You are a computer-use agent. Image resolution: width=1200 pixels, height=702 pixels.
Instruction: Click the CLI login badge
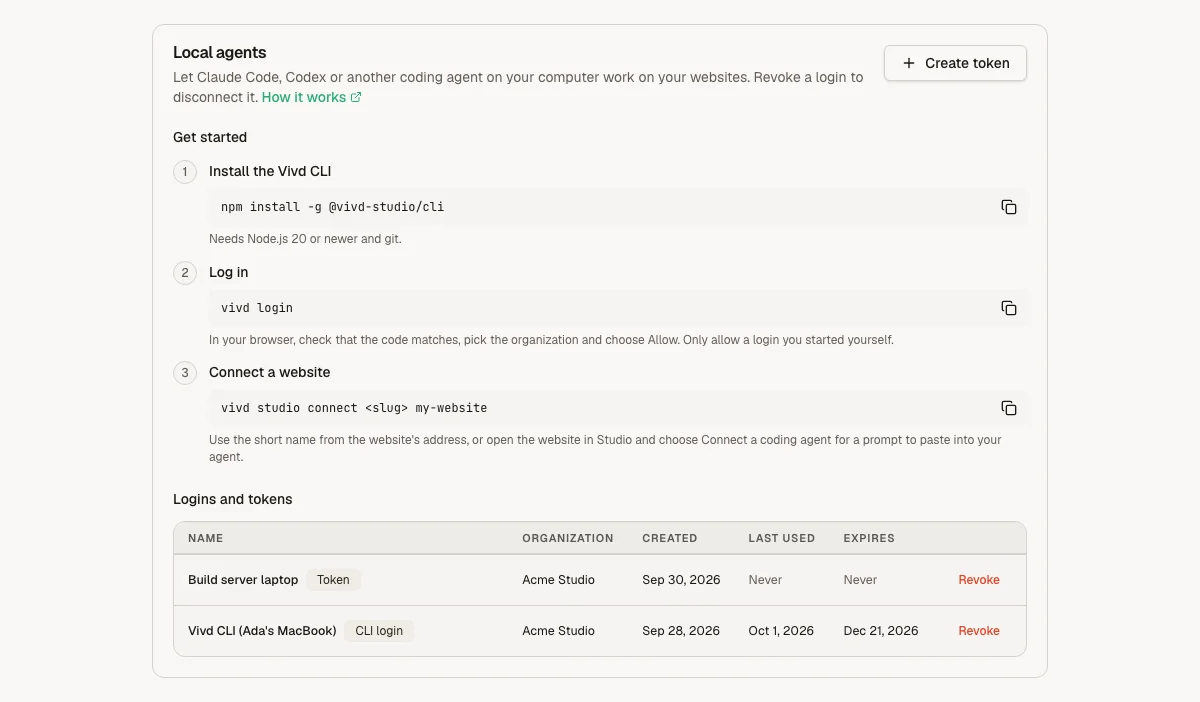[379, 631]
